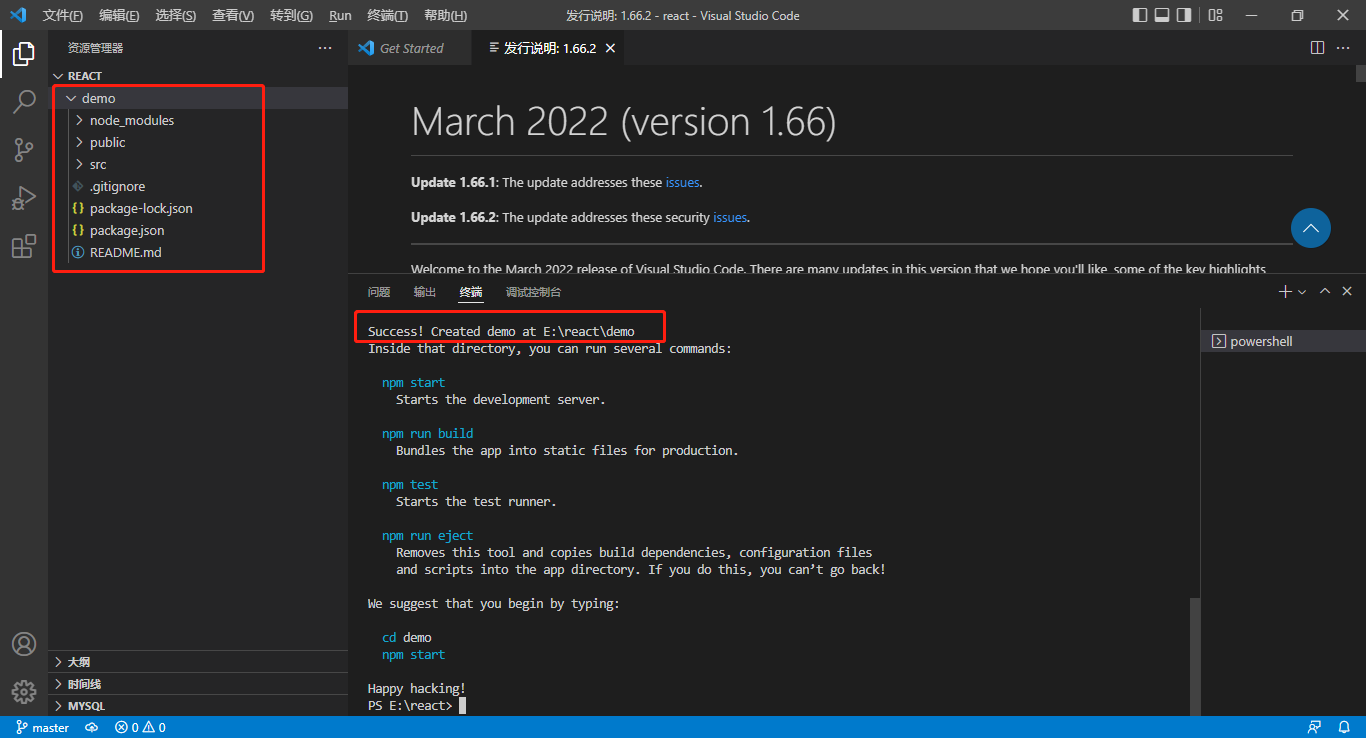The image size is (1366, 738).
Task: Open the 编辑(E) menu
Action: 119,15
